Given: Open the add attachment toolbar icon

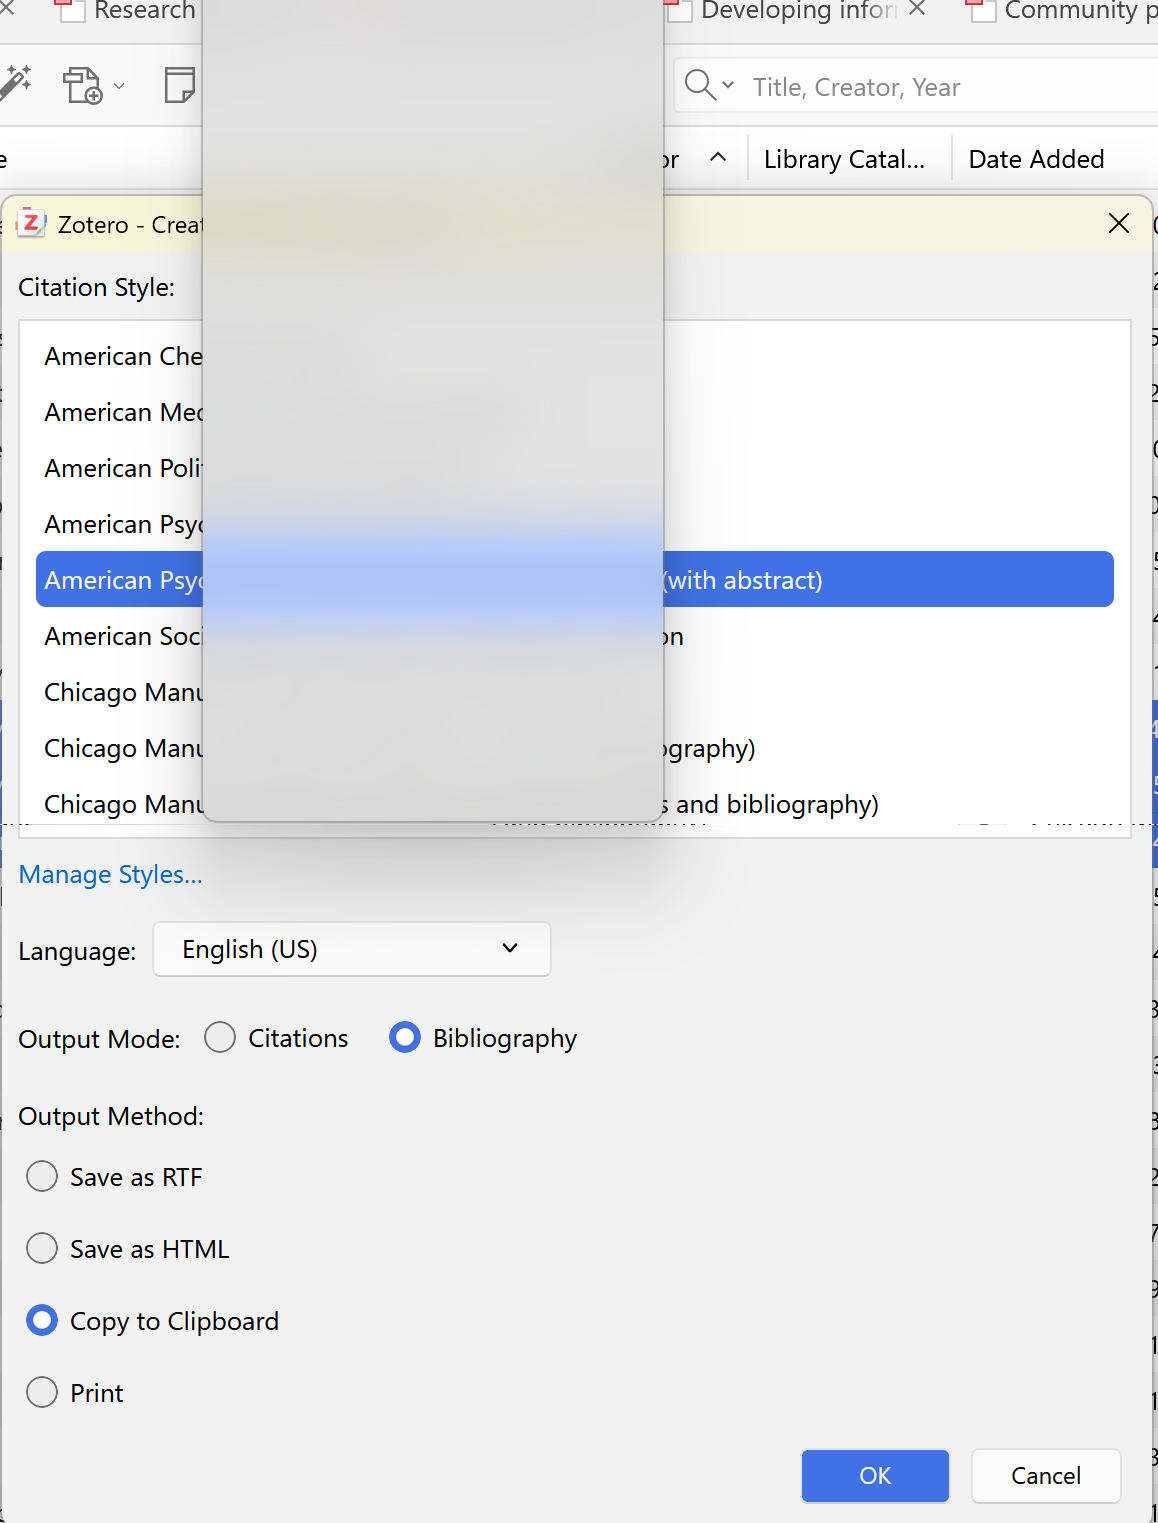Looking at the screenshot, I should (x=83, y=86).
